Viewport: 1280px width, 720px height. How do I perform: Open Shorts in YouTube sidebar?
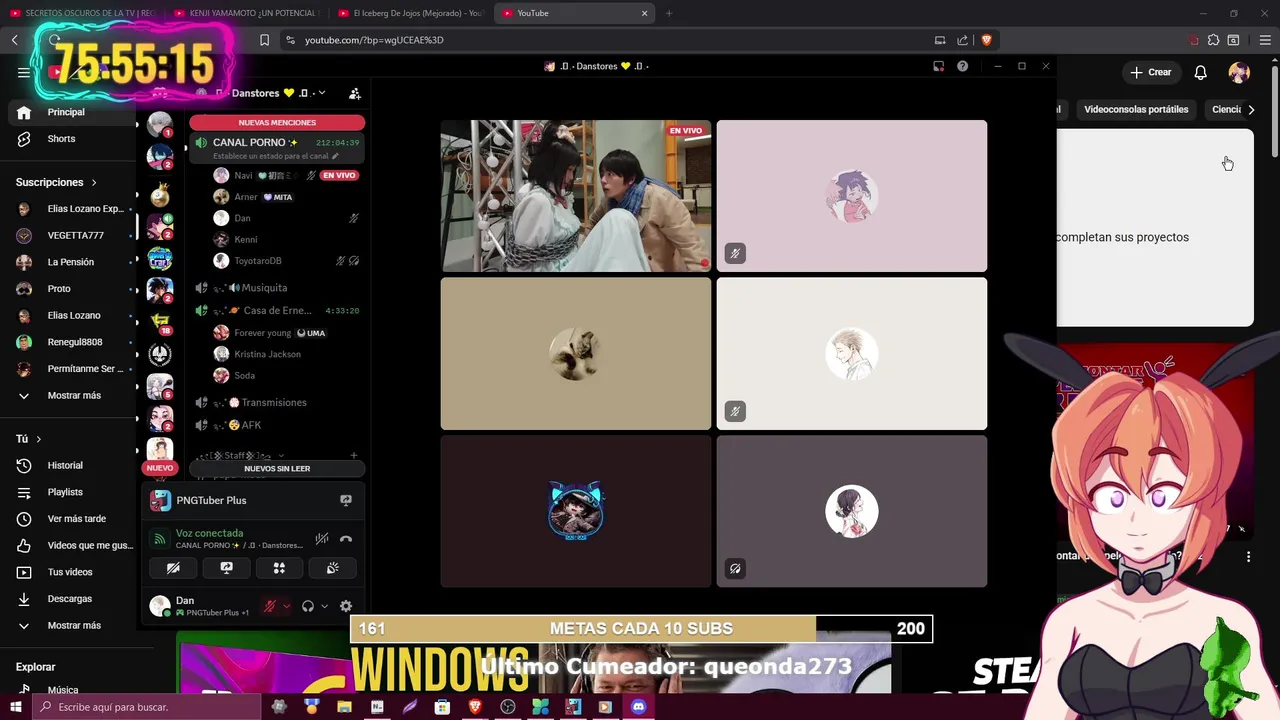click(x=68, y=139)
